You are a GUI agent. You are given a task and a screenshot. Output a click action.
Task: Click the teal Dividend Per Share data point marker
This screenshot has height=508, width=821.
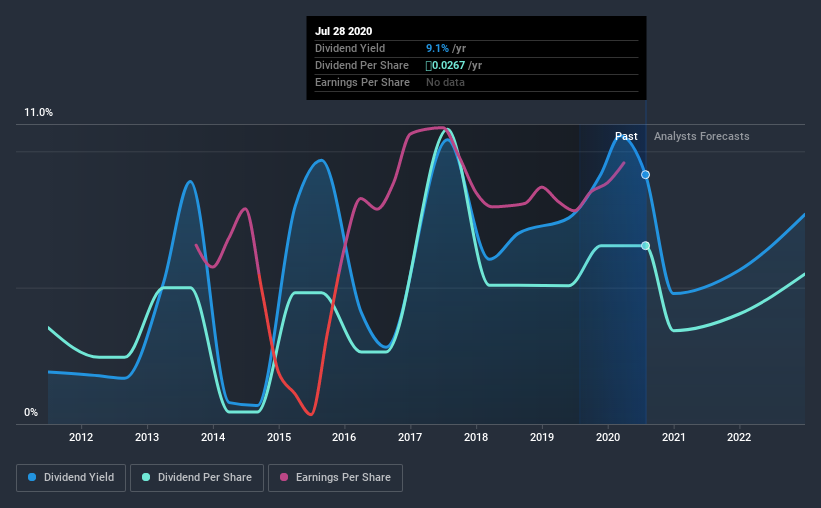646,246
